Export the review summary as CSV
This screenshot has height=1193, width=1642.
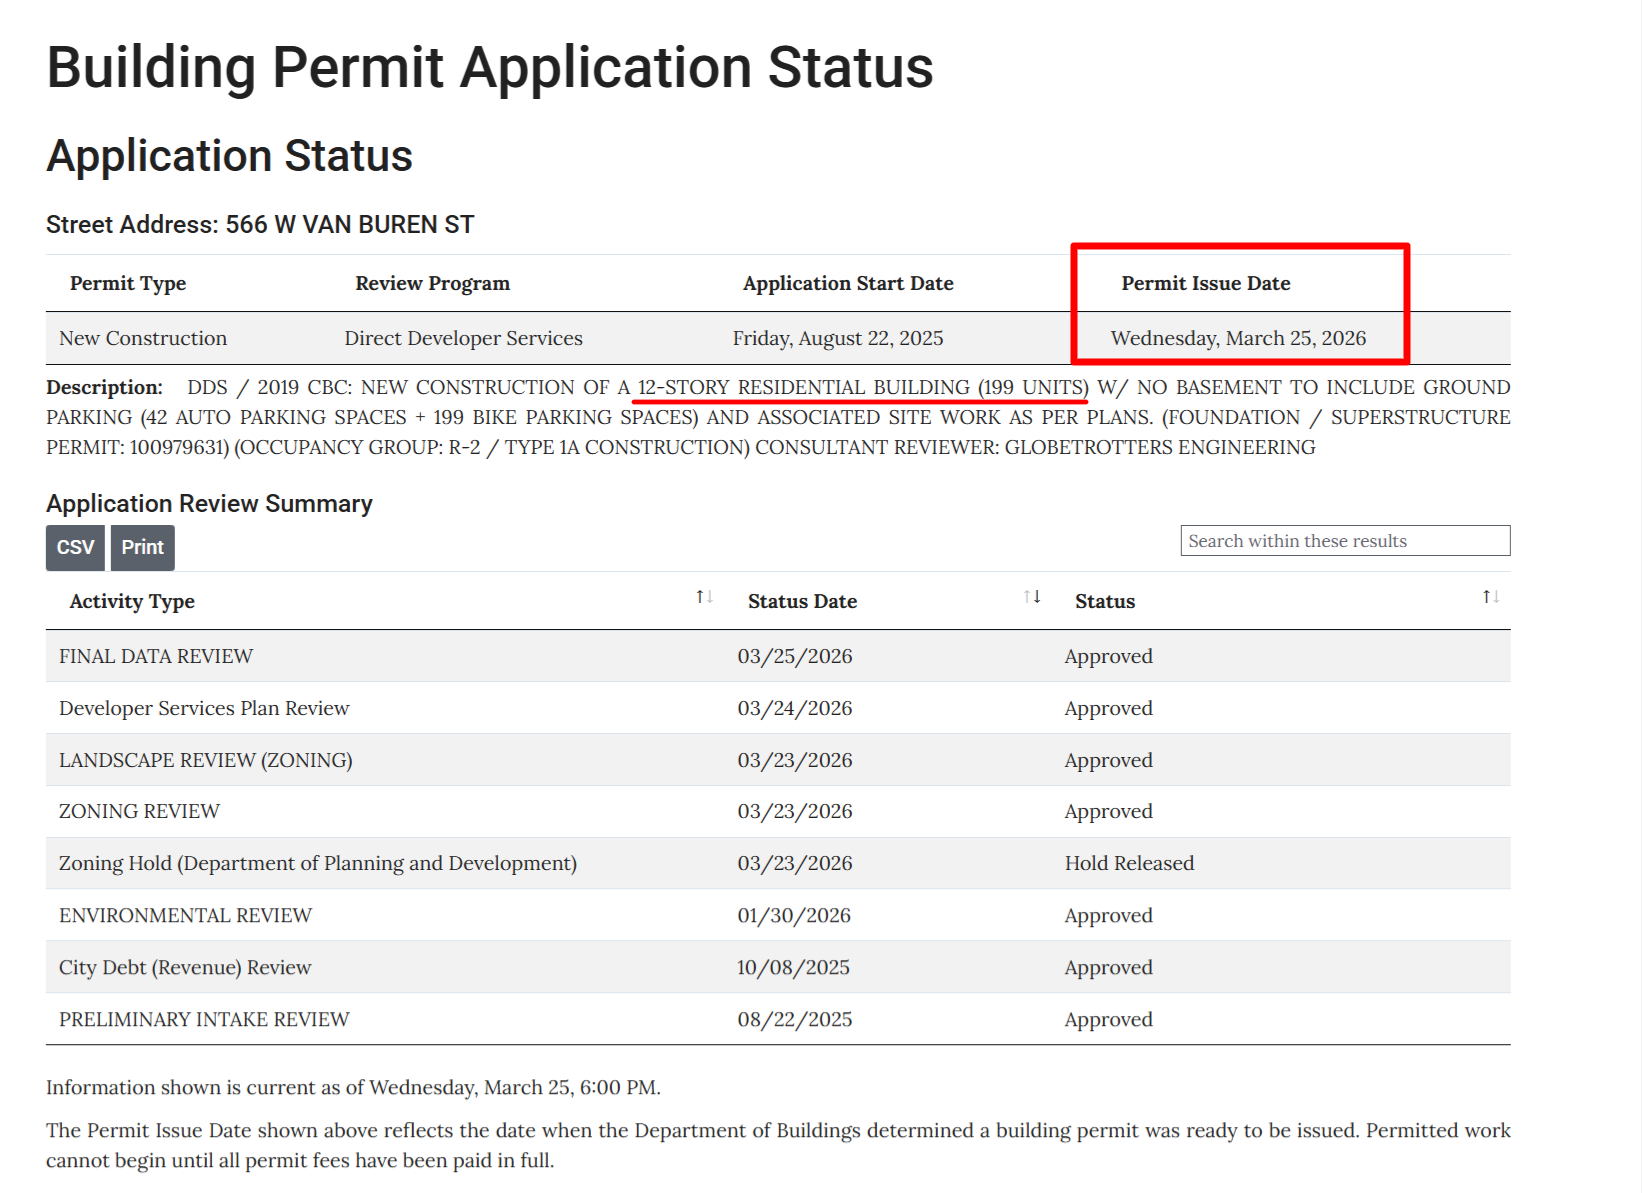74,547
